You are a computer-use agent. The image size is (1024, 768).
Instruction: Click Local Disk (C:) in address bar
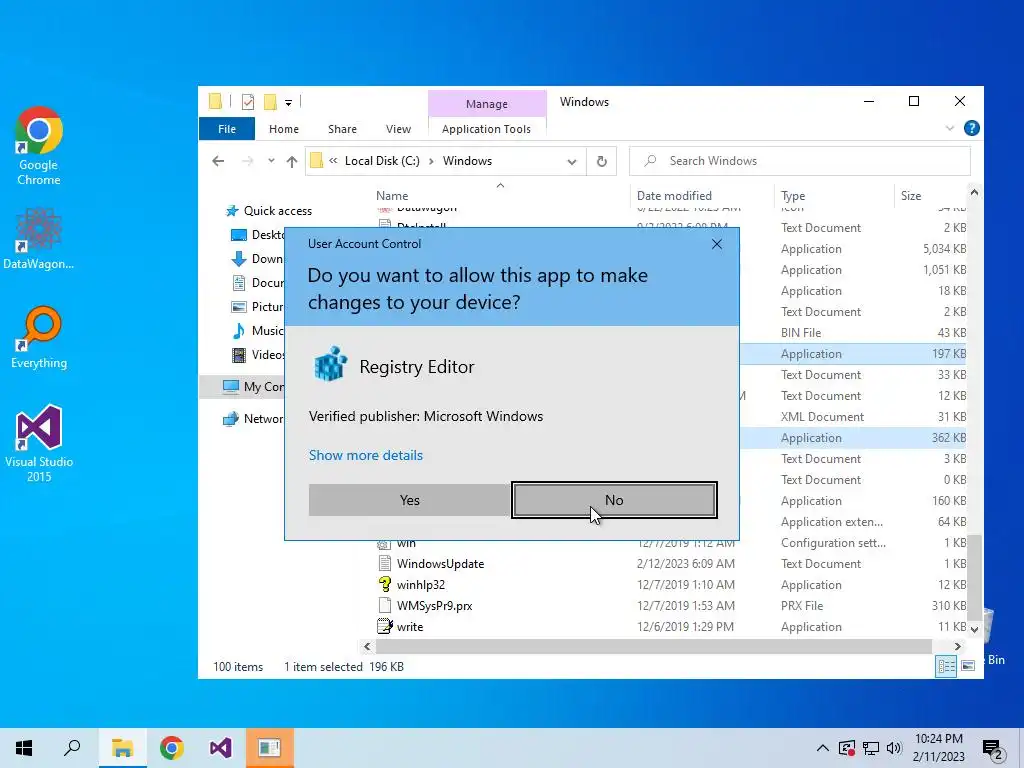click(382, 161)
